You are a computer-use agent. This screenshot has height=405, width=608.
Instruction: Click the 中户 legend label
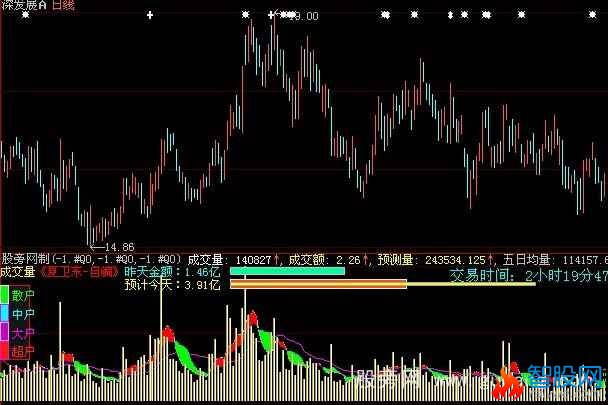23,314
